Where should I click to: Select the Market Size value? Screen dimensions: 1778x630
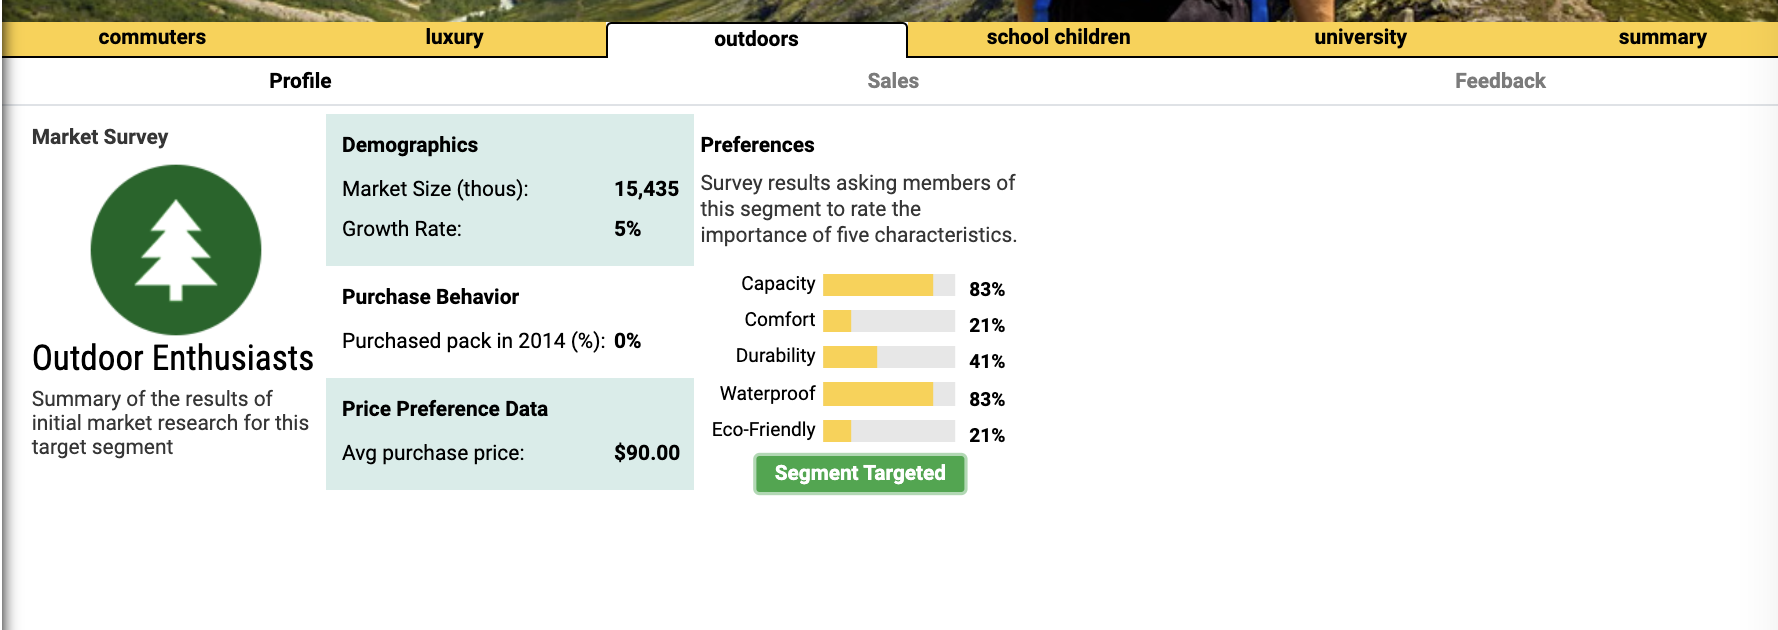click(646, 189)
